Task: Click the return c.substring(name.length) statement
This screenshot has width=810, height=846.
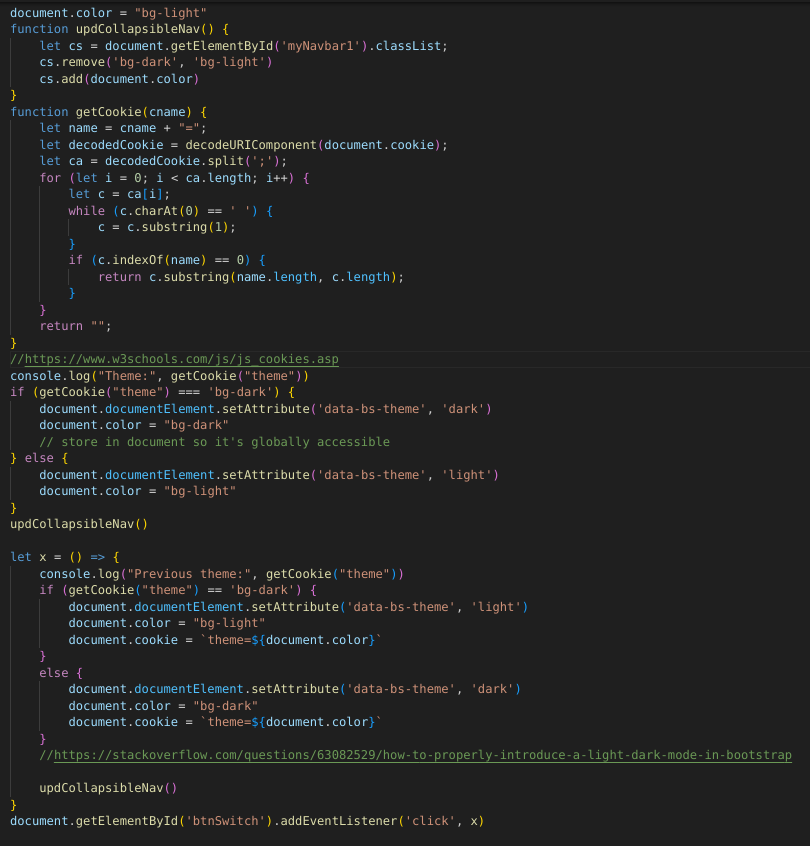Action: [250, 276]
